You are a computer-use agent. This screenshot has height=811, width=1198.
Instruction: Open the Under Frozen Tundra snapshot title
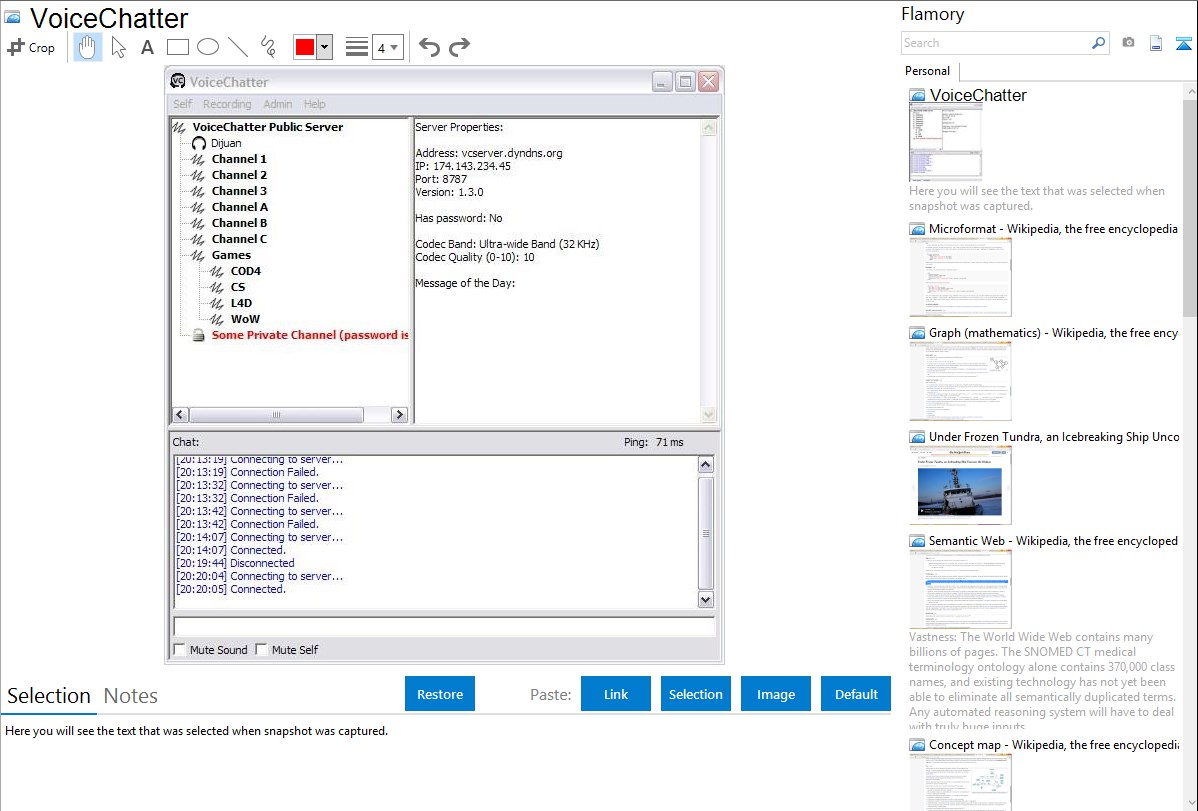pyautogui.click(x=1054, y=436)
